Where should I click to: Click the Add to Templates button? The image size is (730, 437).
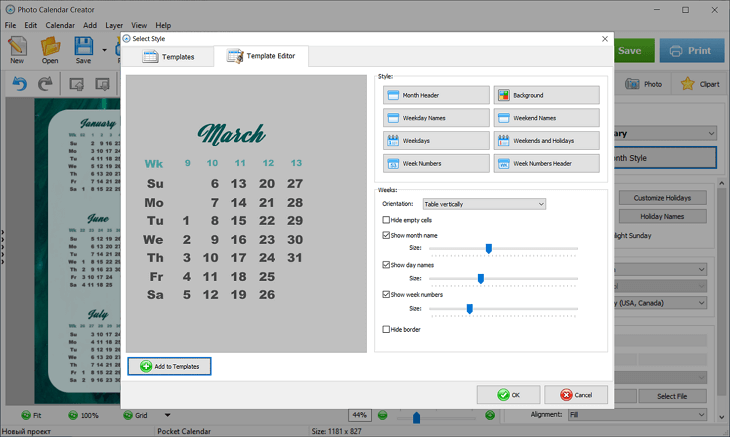(x=169, y=366)
